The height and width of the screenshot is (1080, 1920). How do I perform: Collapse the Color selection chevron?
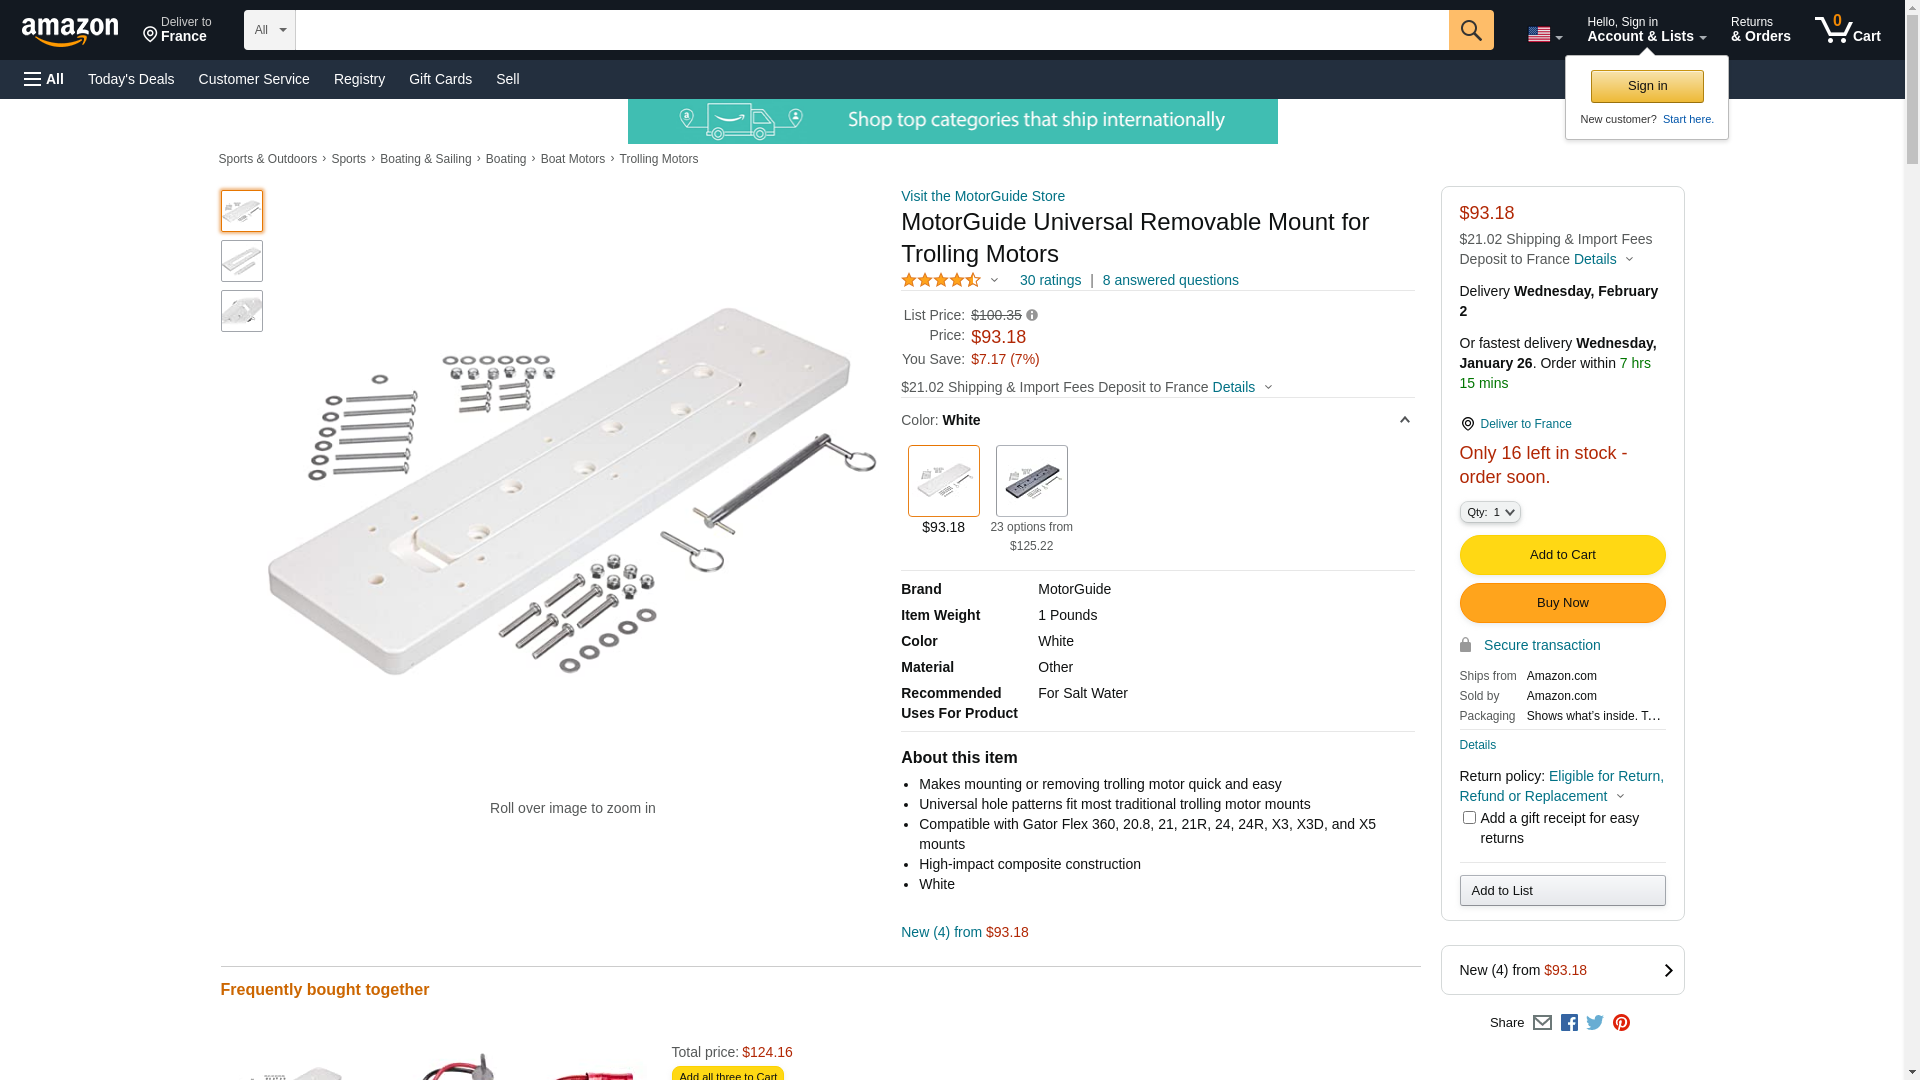point(1404,420)
